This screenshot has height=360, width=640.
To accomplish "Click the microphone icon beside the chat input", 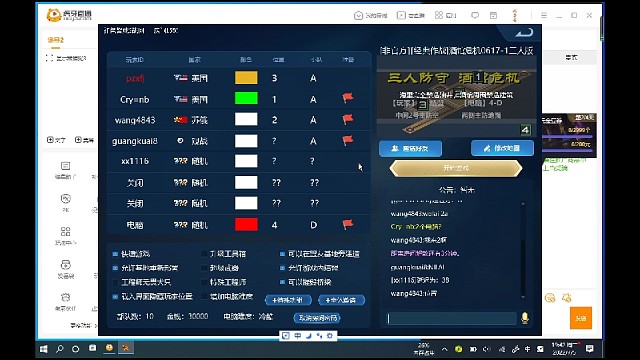I will pyautogui.click(x=525, y=318).
